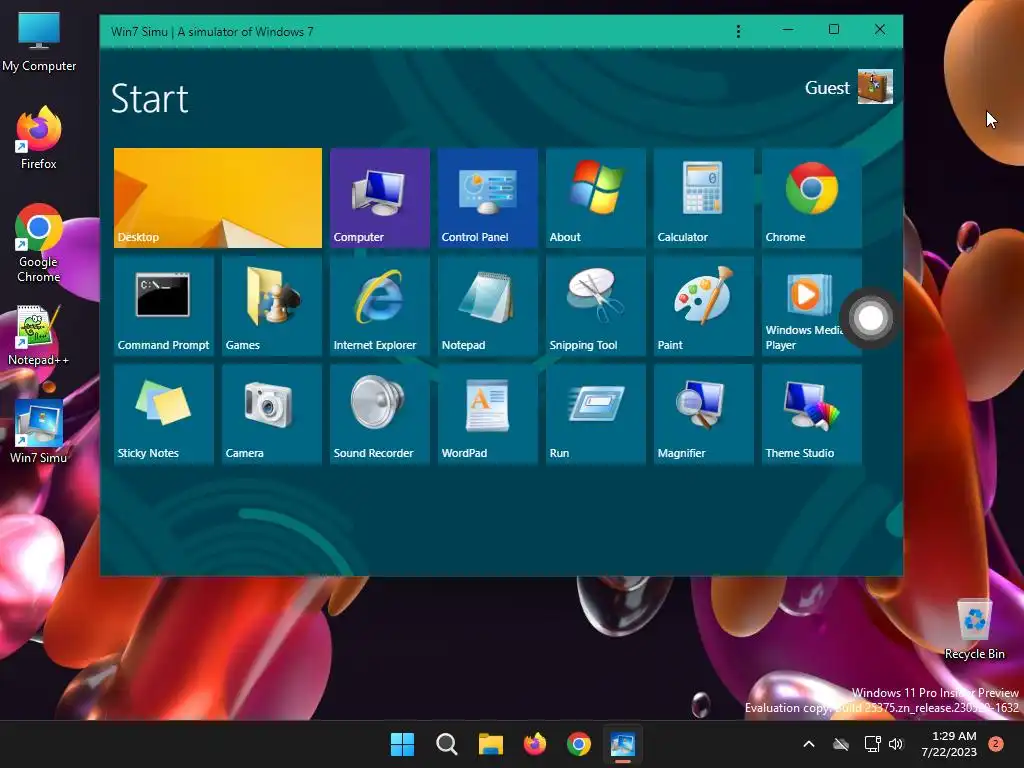
Task: Click the volume speaker tray icon
Action: coord(896,744)
